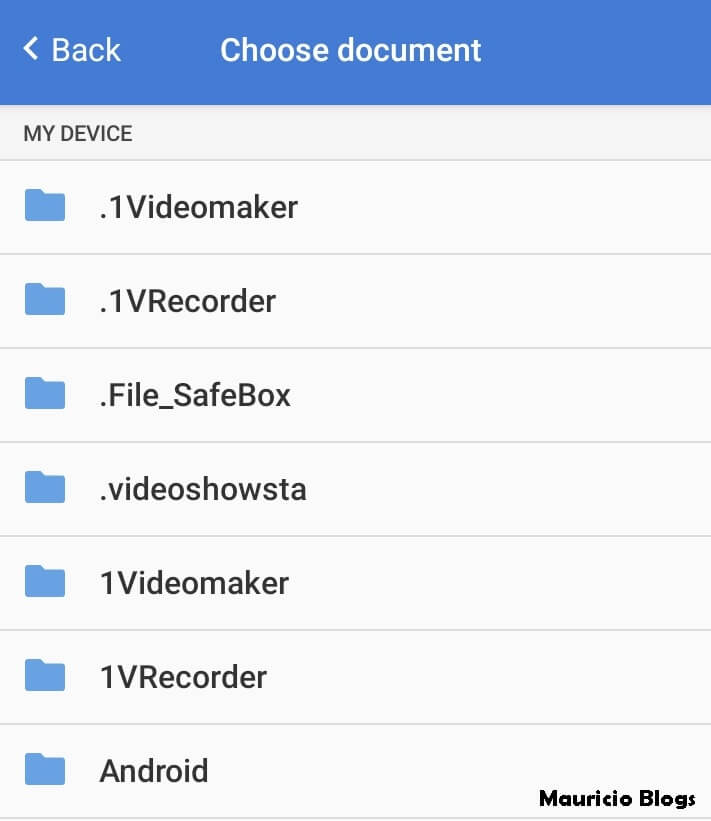Click the .1VRecorder folder icon
The image size is (711, 821).
(44, 300)
